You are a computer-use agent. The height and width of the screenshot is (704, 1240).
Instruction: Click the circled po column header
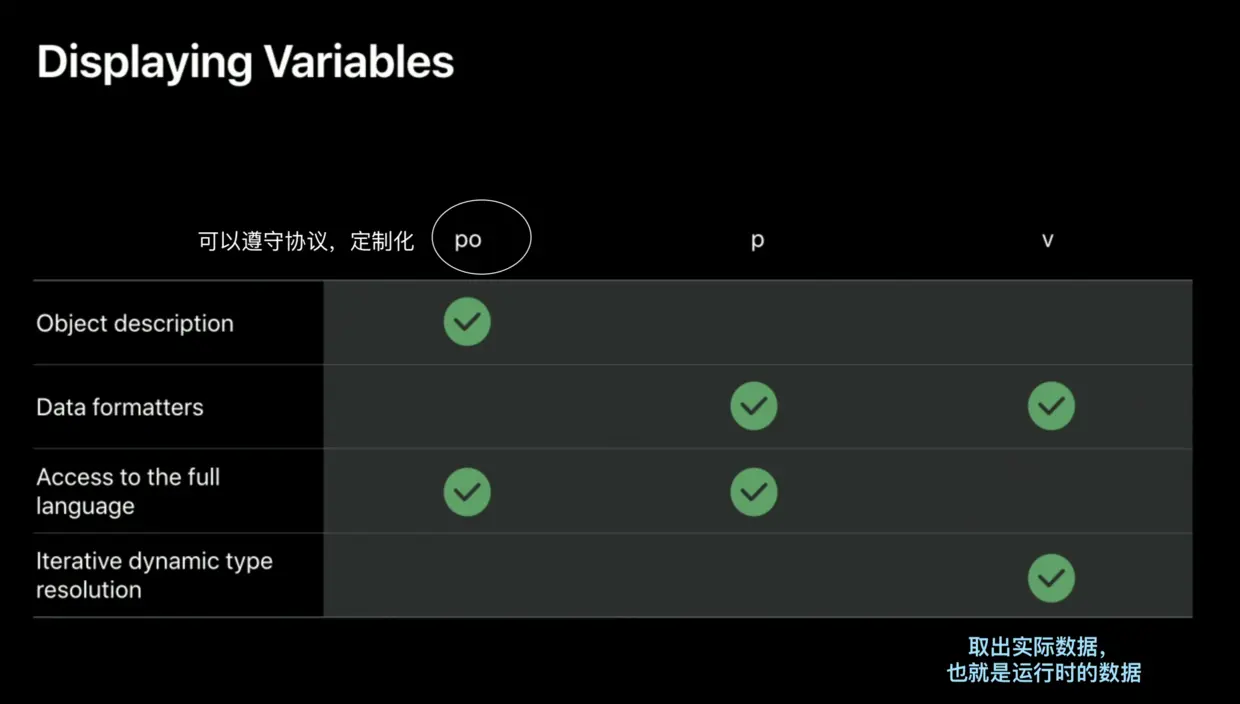(x=468, y=239)
